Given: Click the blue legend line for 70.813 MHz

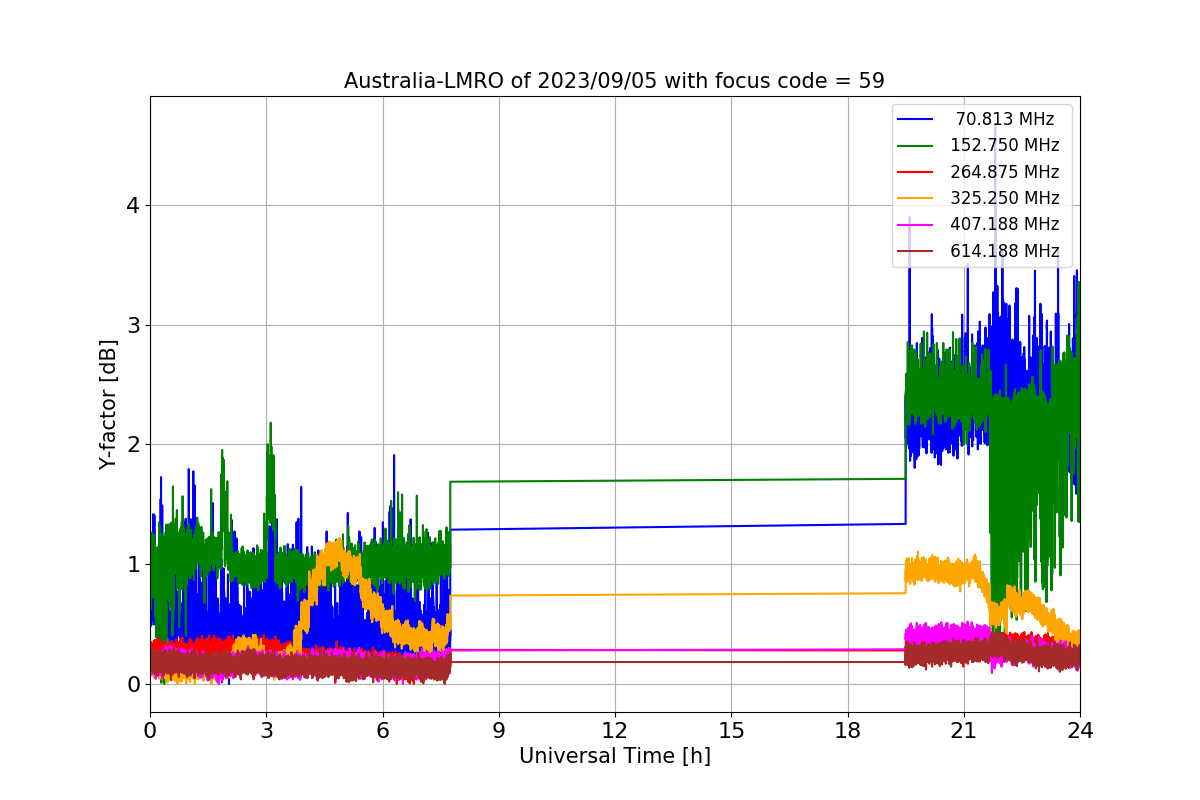Looking at the screenshot, I should pyautogui.click(x=916, y=119).
